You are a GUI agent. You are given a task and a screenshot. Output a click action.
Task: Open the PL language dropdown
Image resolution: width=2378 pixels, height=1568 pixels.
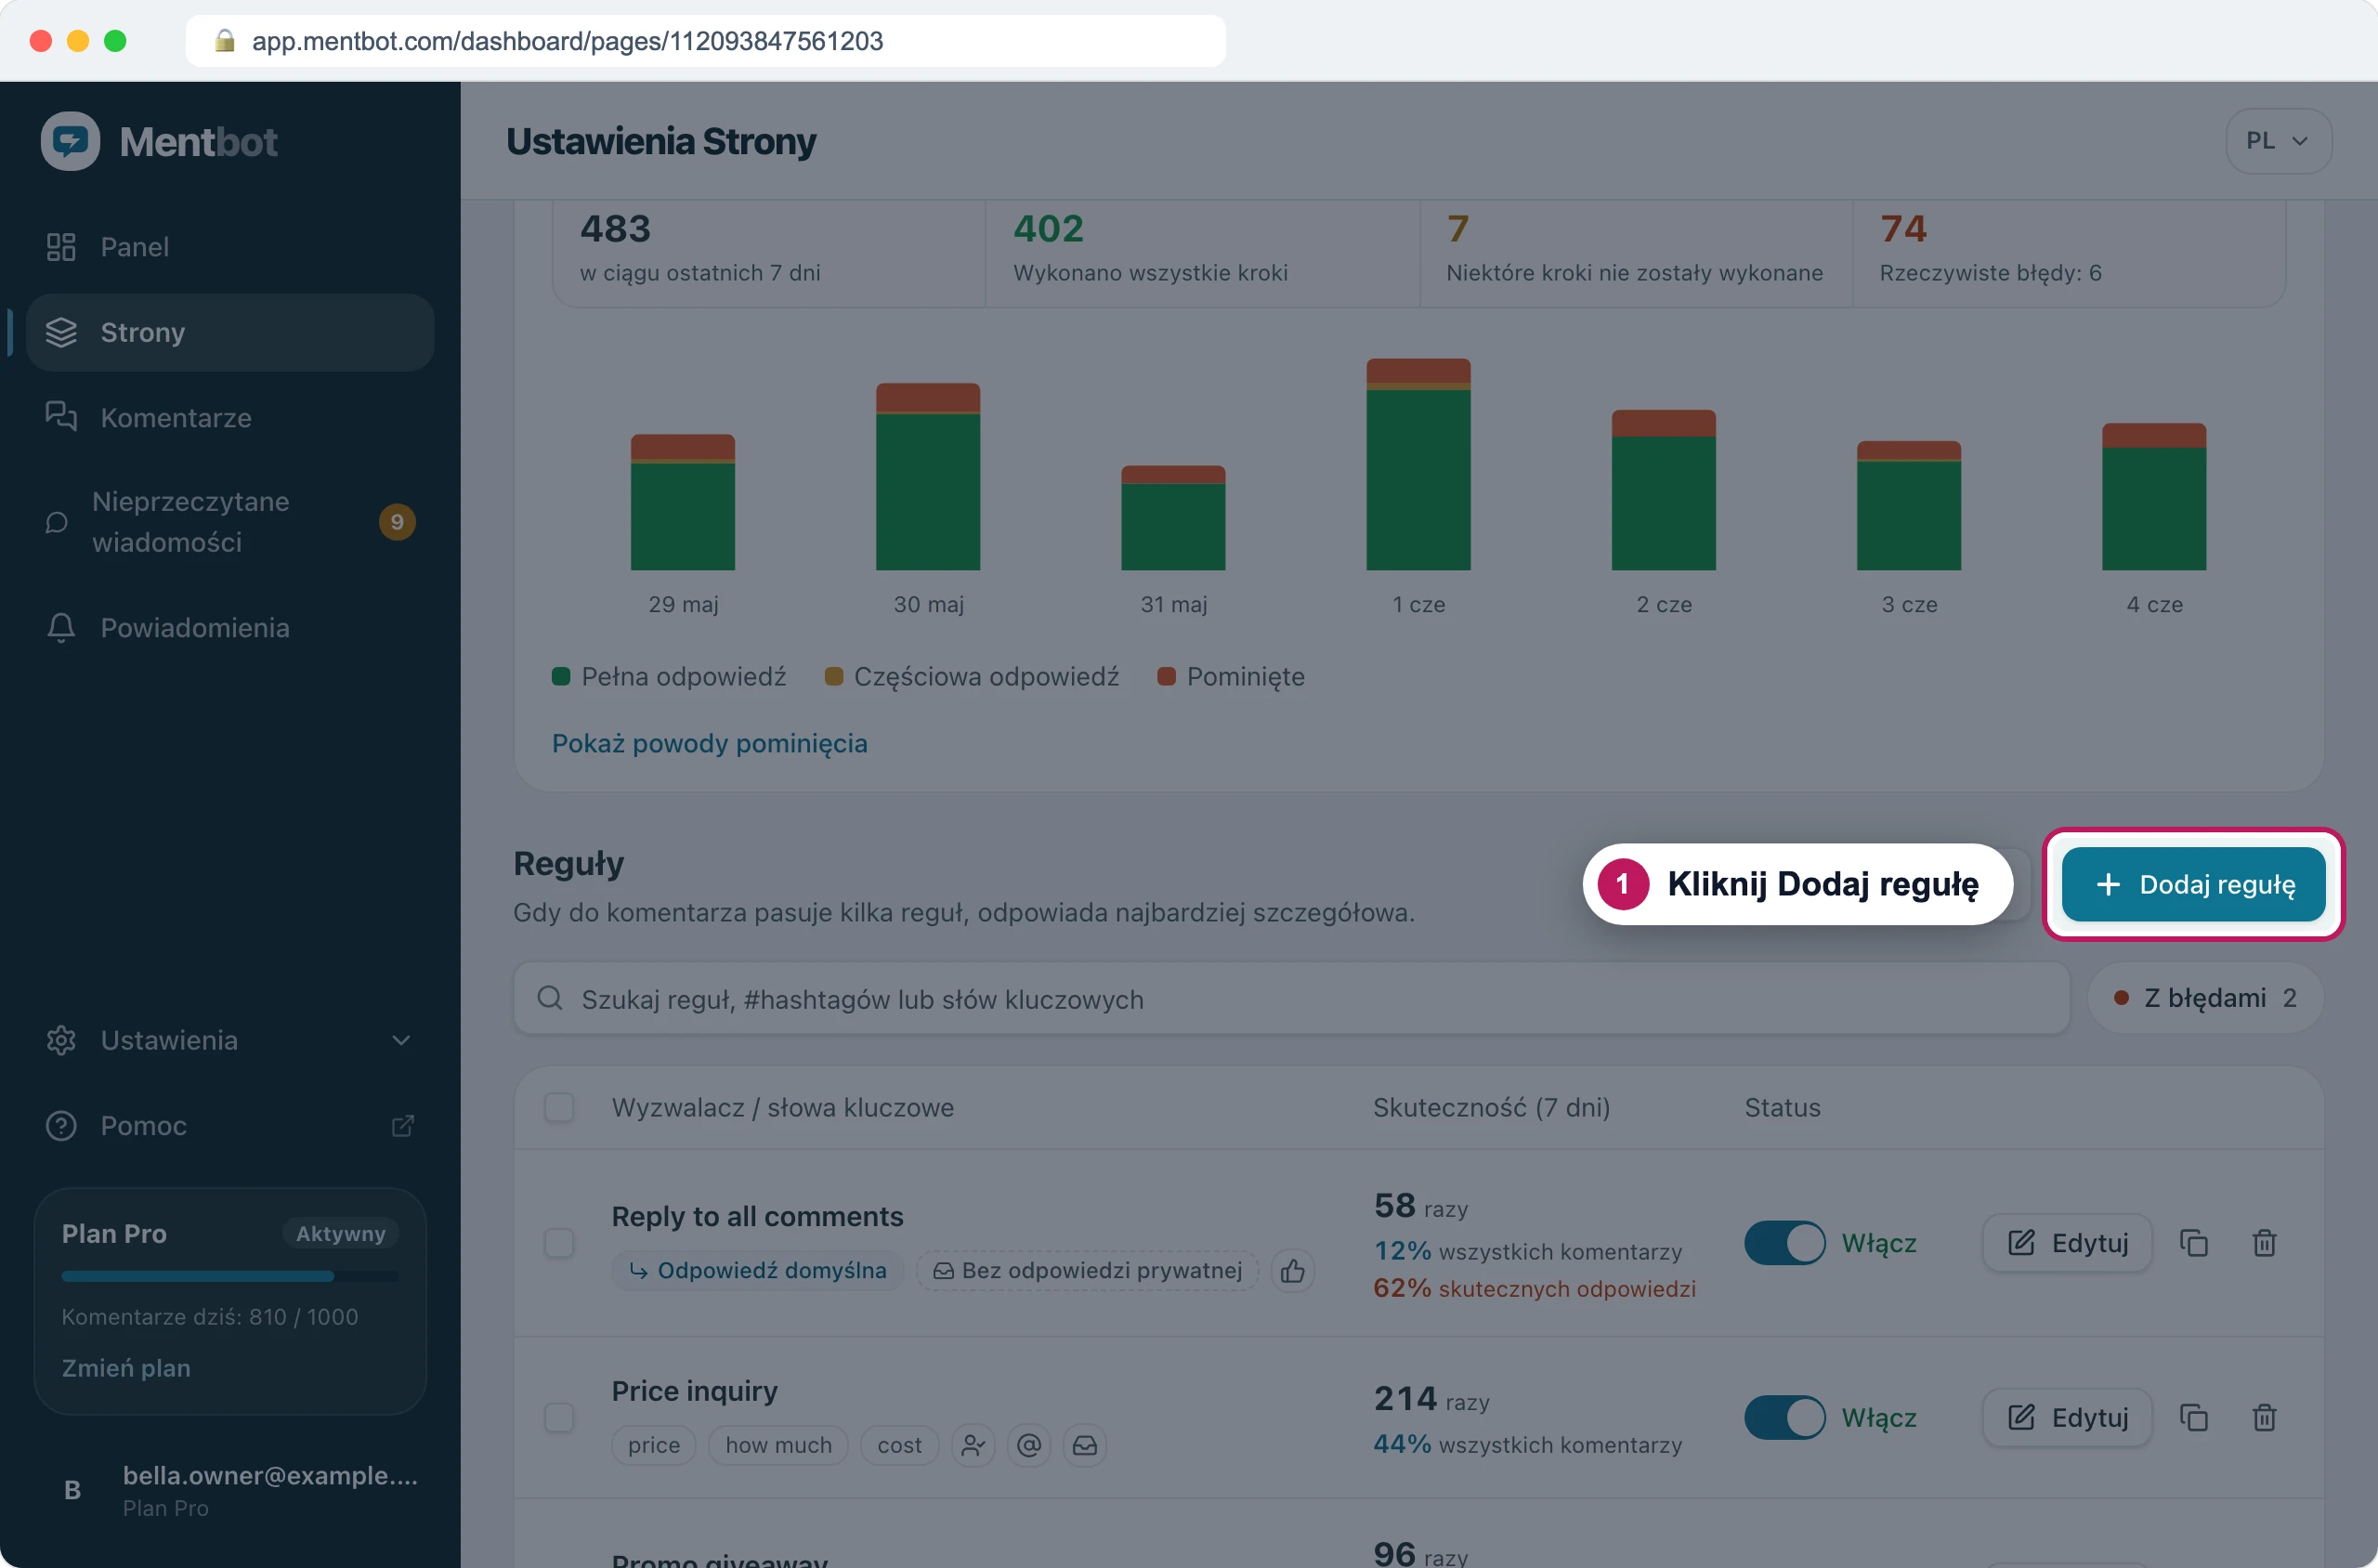pos(2278,141)
